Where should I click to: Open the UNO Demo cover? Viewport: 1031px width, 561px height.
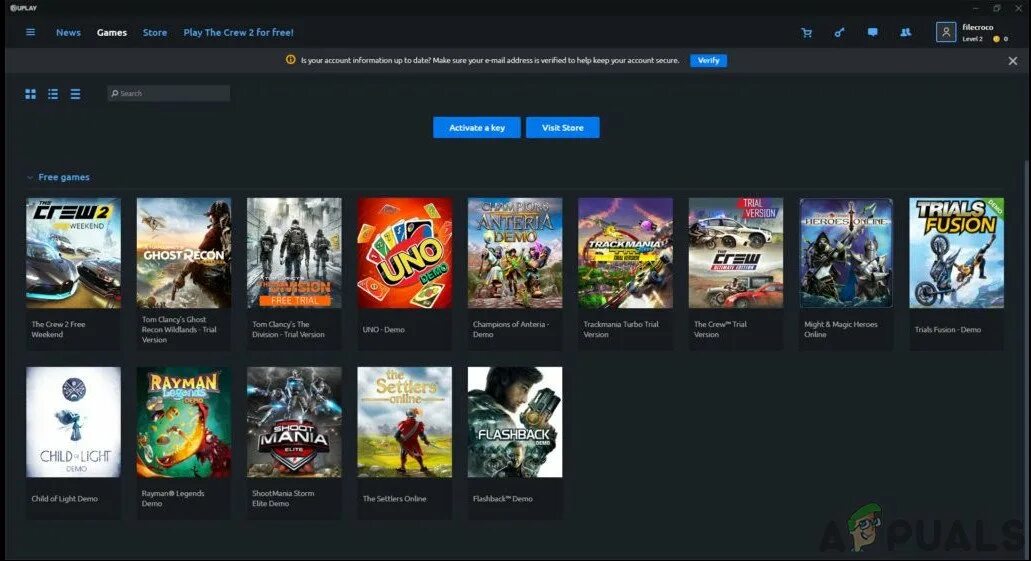(405, 253)
